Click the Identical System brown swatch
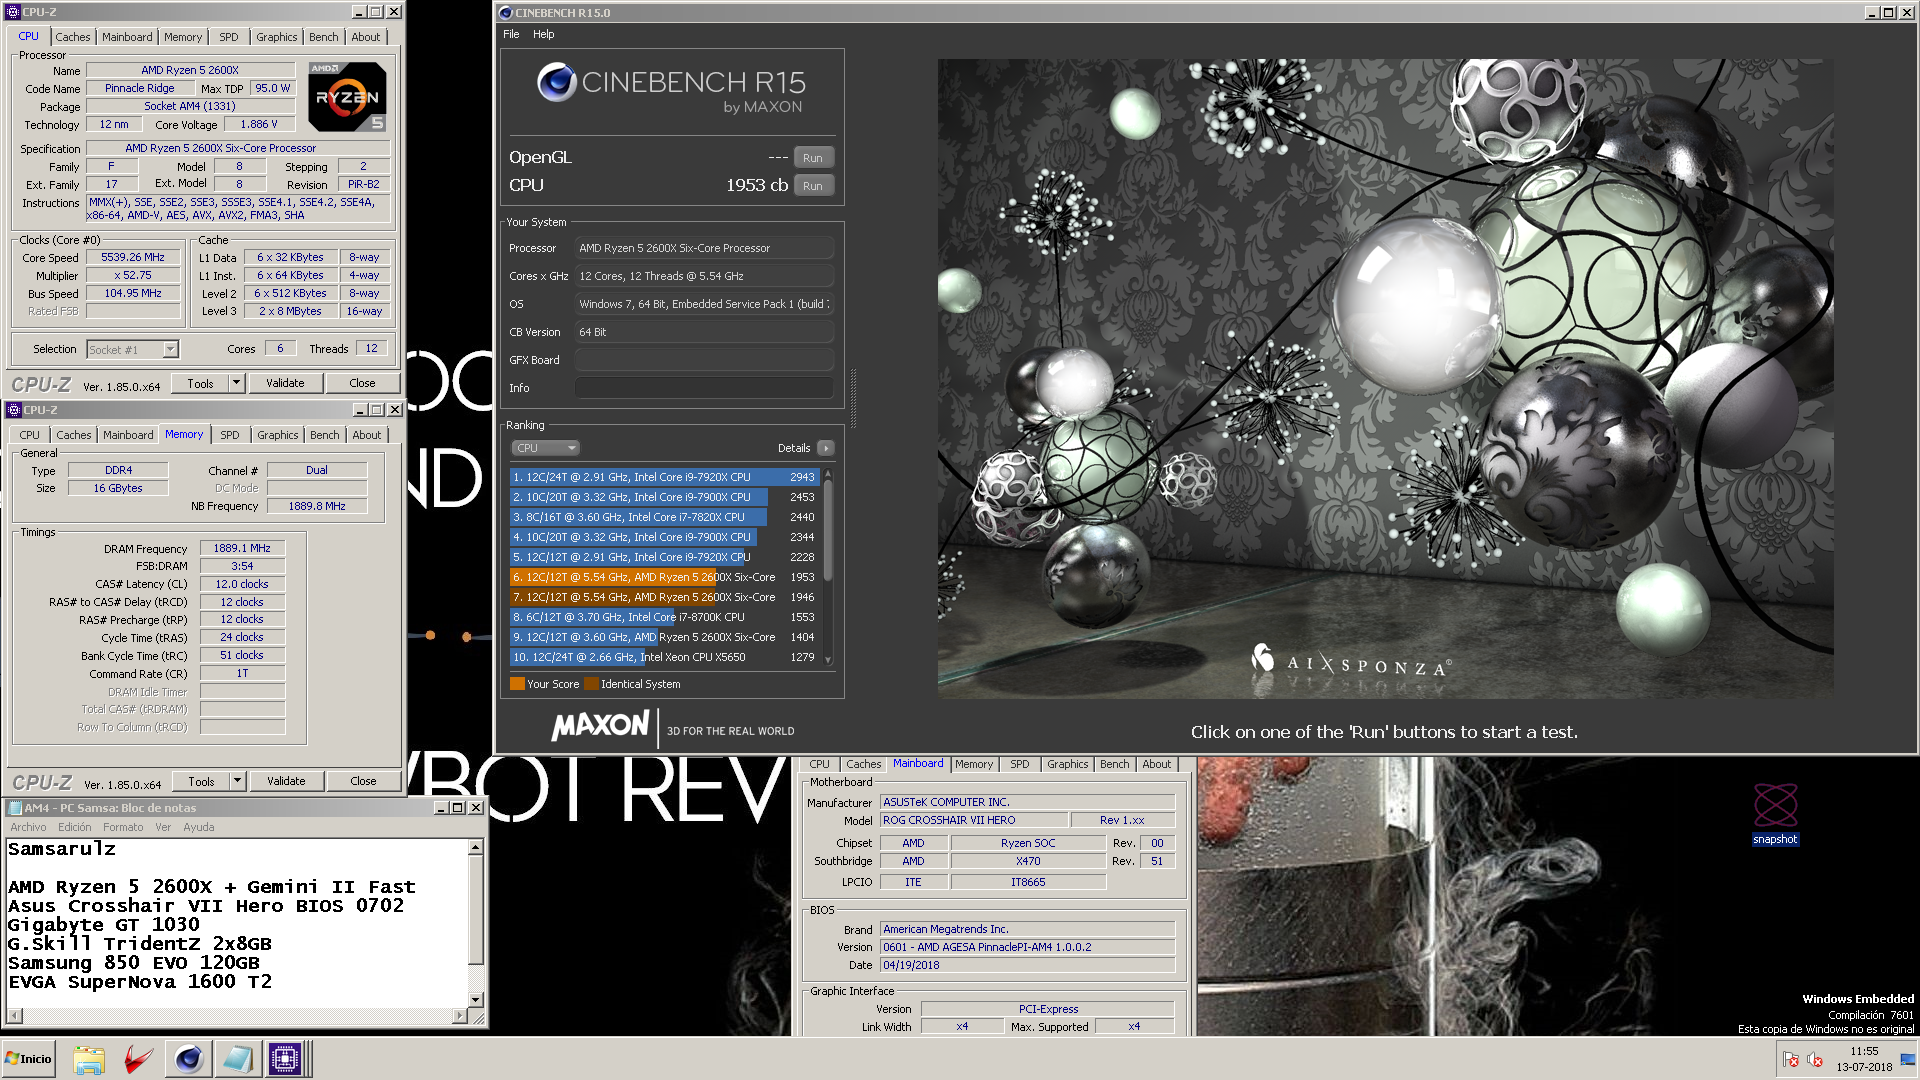This screenshot has height=1080, width=1920. 591,684
